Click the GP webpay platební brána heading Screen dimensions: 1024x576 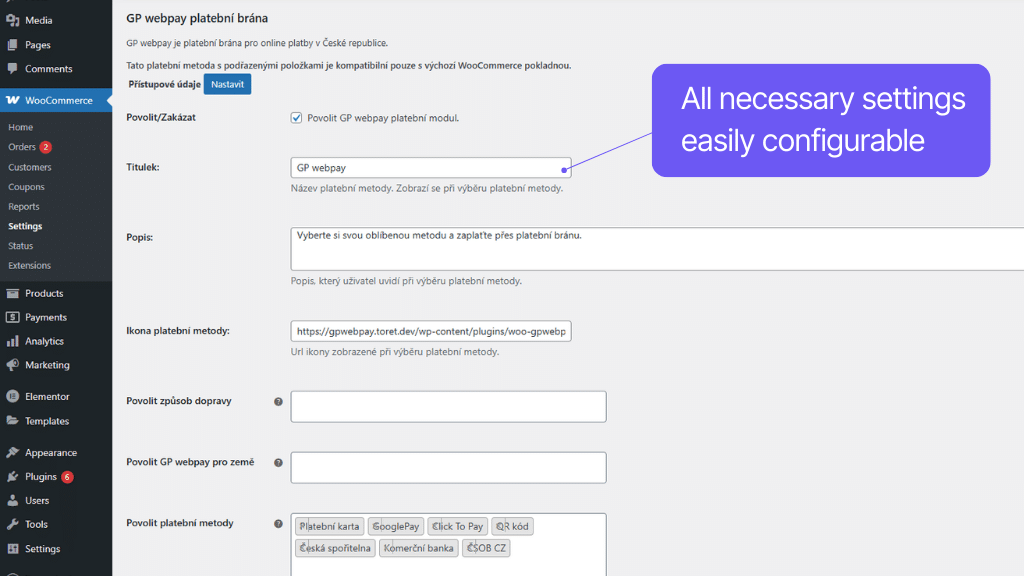click(x=197, y=18)
